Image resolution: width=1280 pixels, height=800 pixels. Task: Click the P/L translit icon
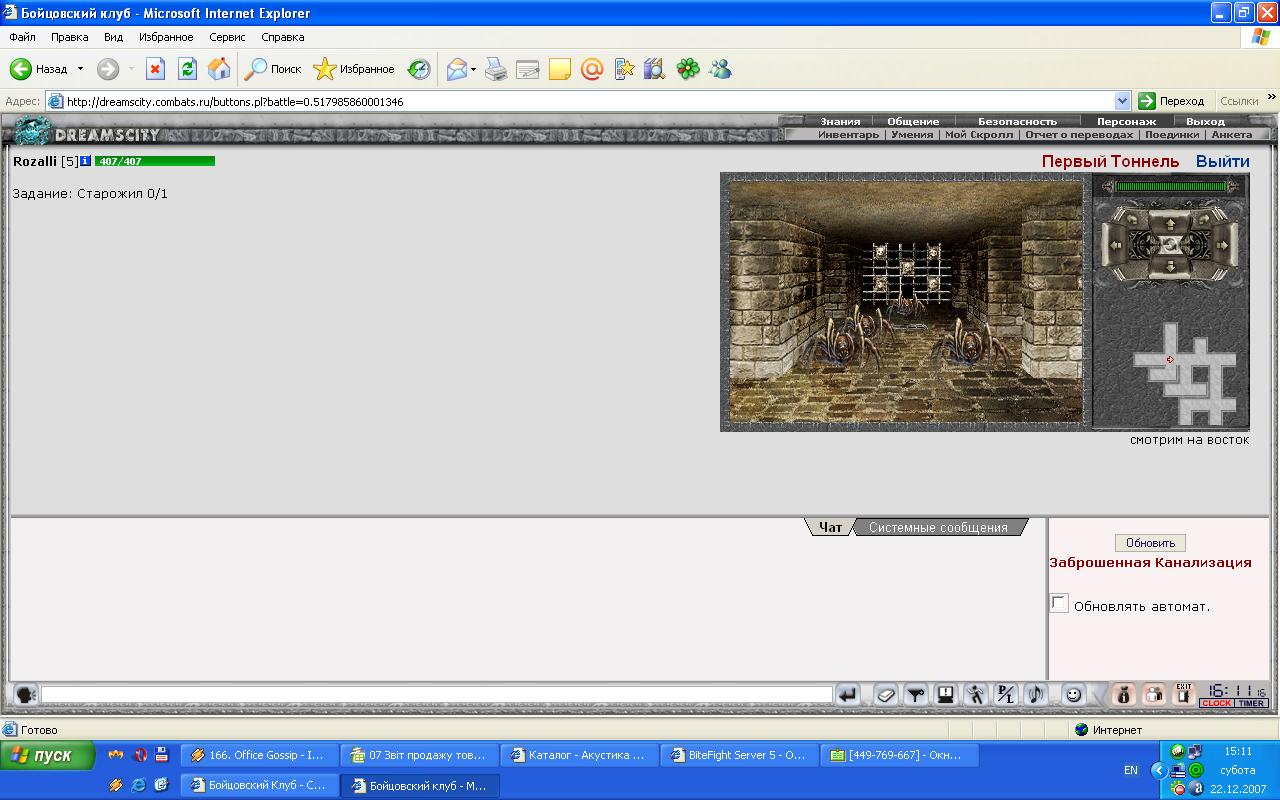pyautogui.click(x=1006, y=694)
